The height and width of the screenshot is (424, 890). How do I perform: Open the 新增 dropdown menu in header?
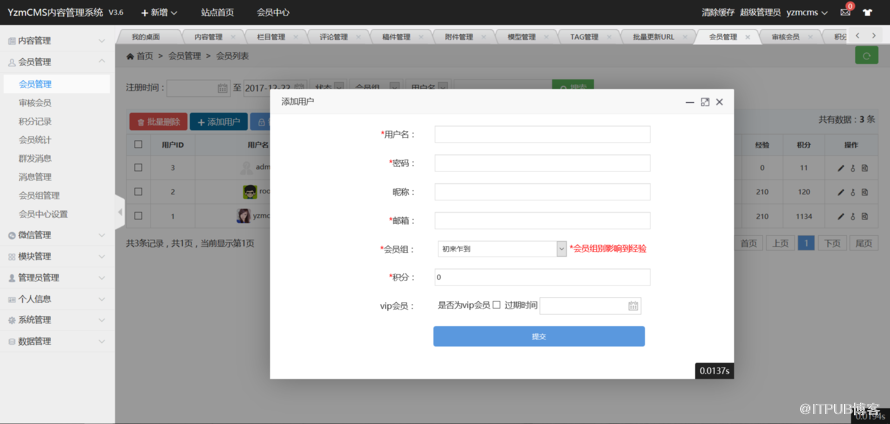(159, 12)
